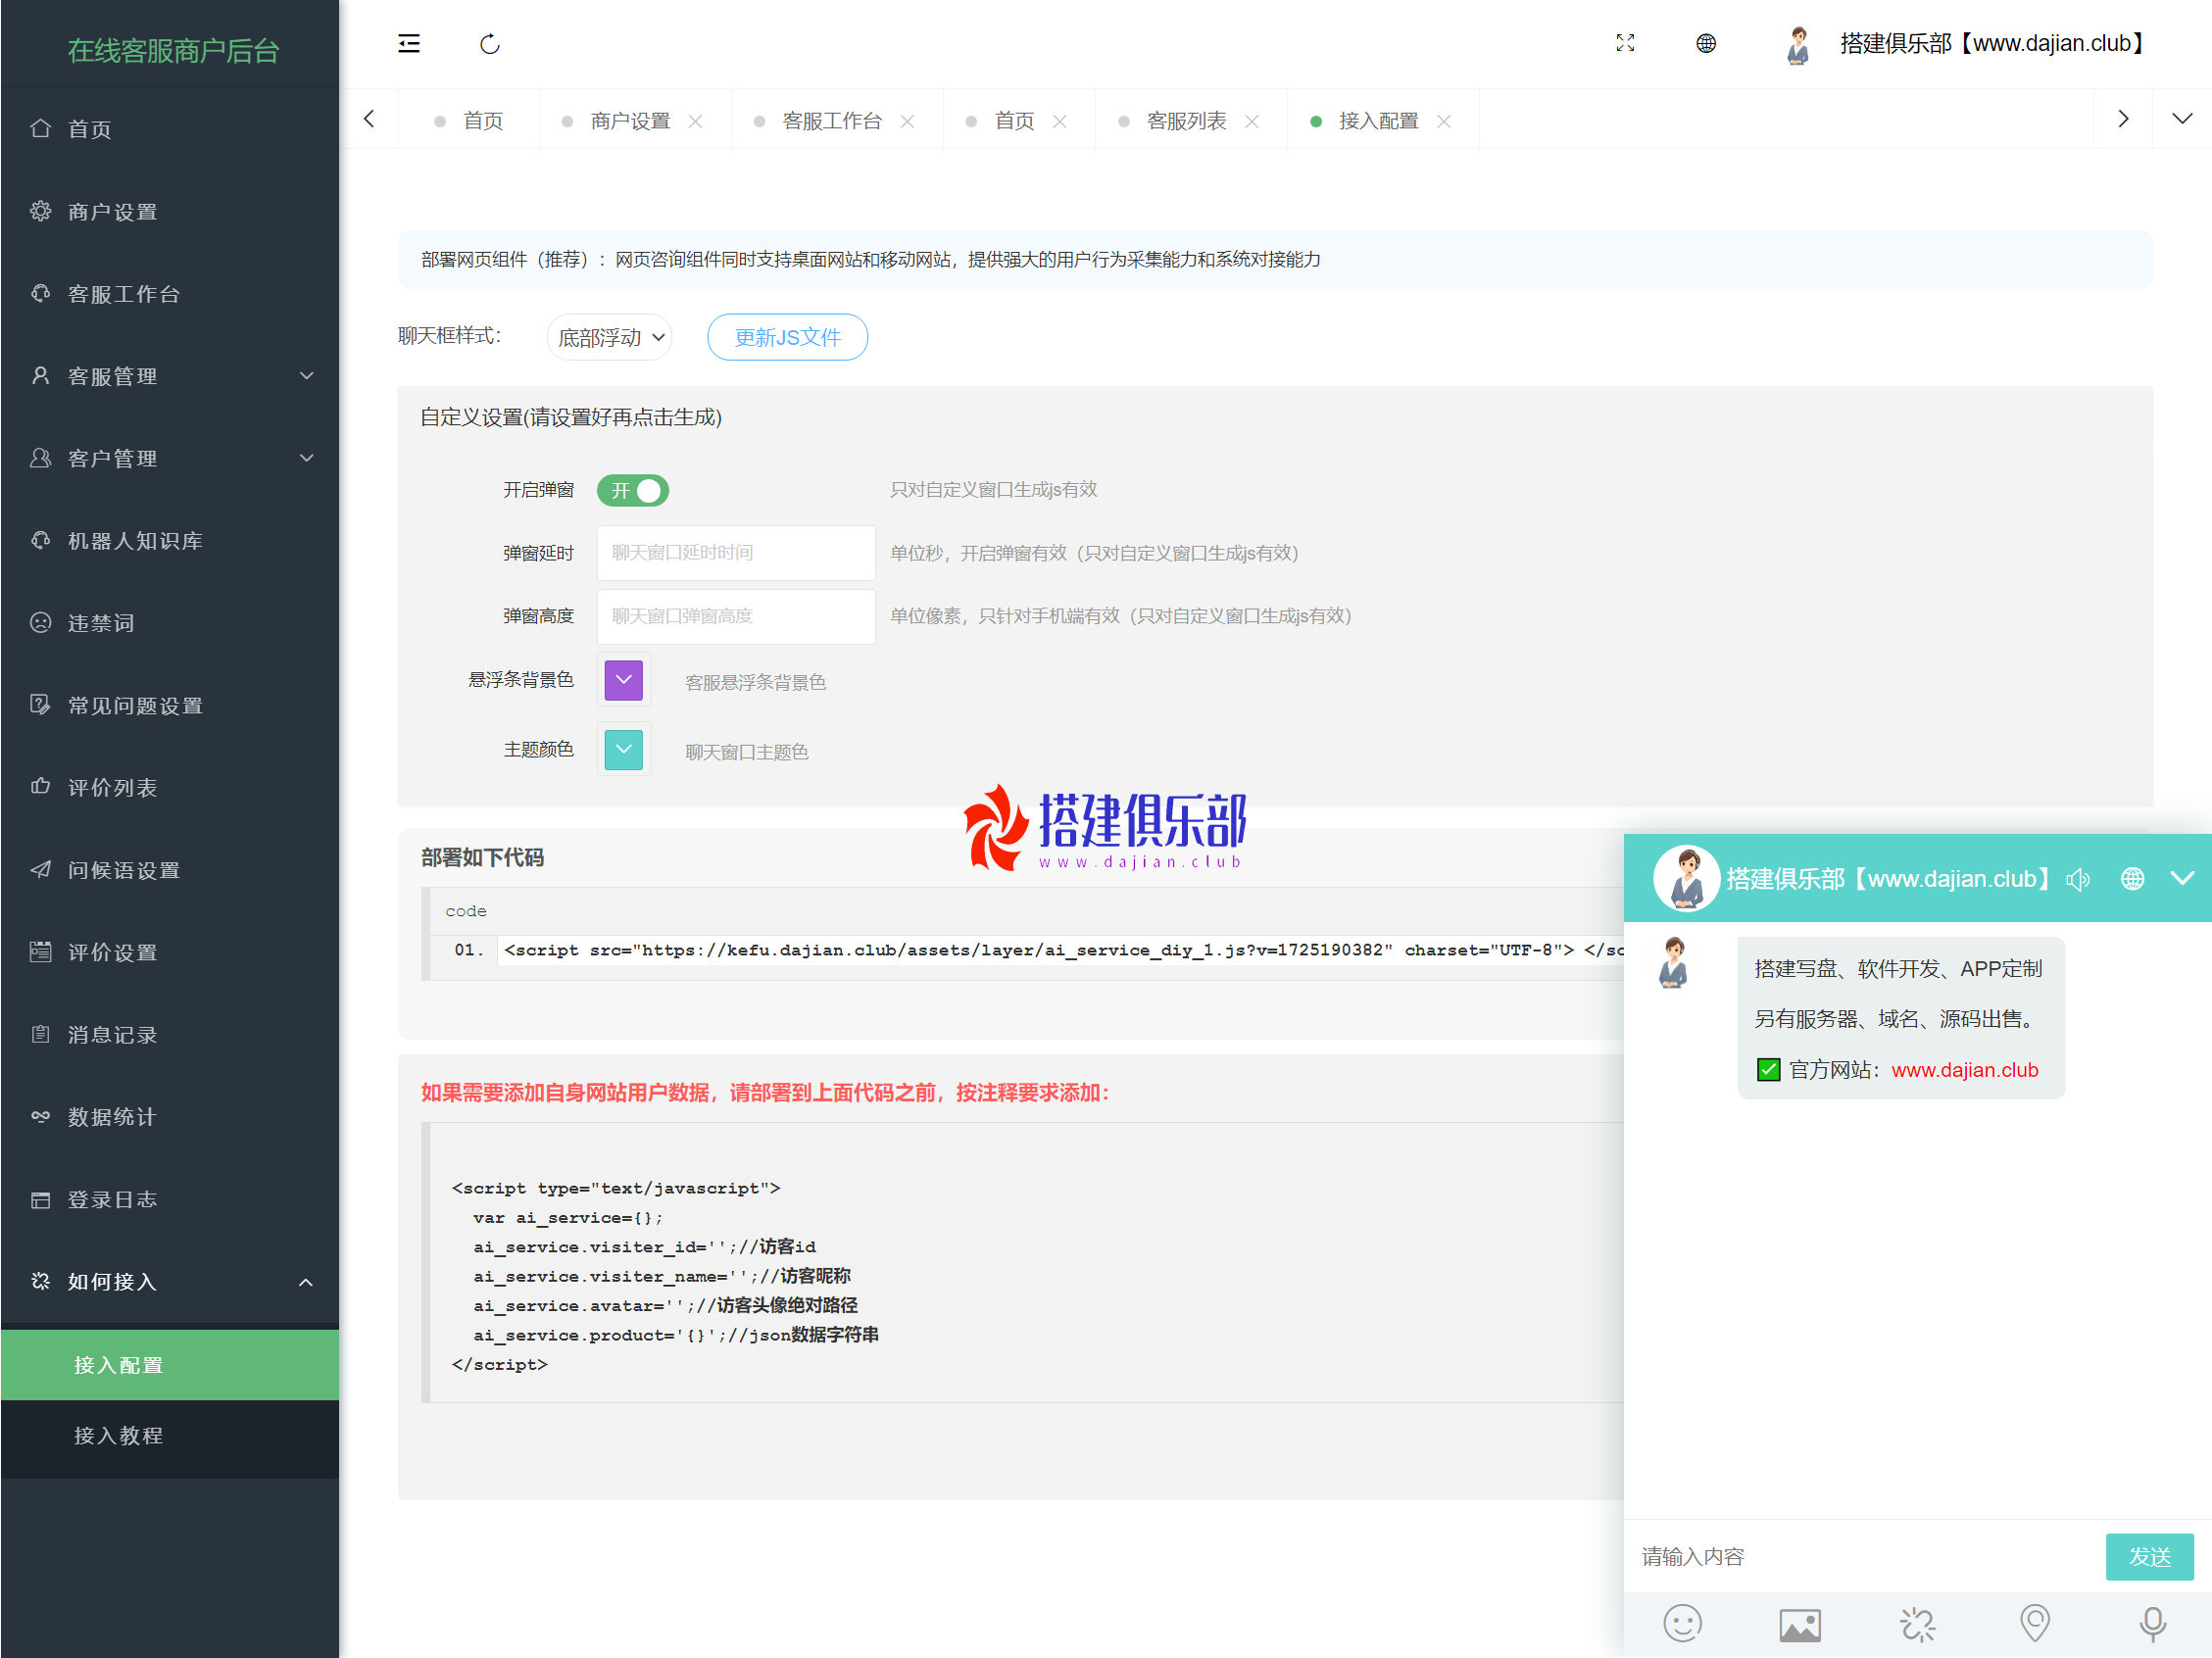Click the globe icon in chat widget header
This screenshot has height=1658, width=2212.
(x=2132, y=878)
